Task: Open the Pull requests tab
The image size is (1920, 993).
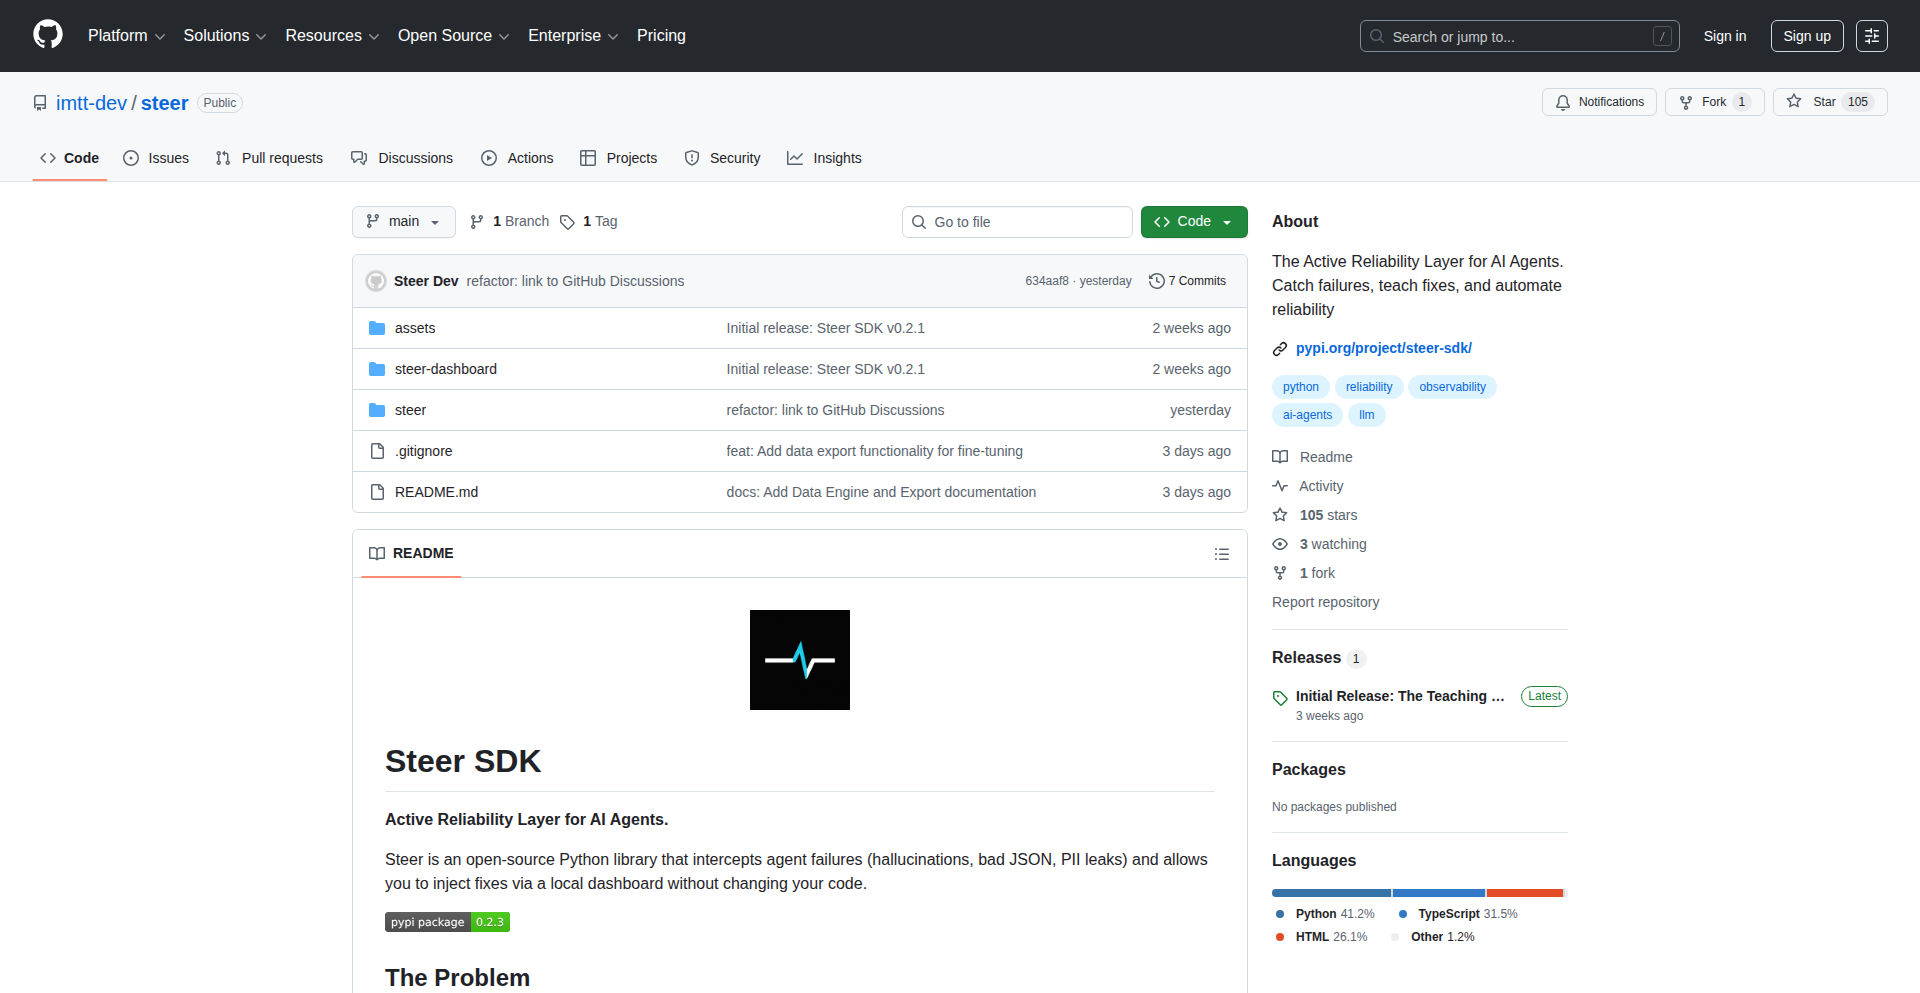Action: (x=269, y=158)
